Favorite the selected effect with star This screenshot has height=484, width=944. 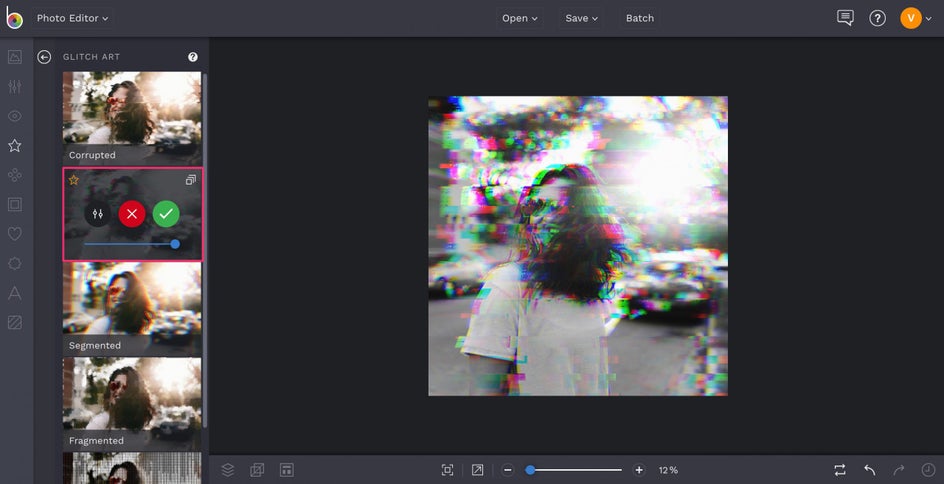click(x=73, y=180)
